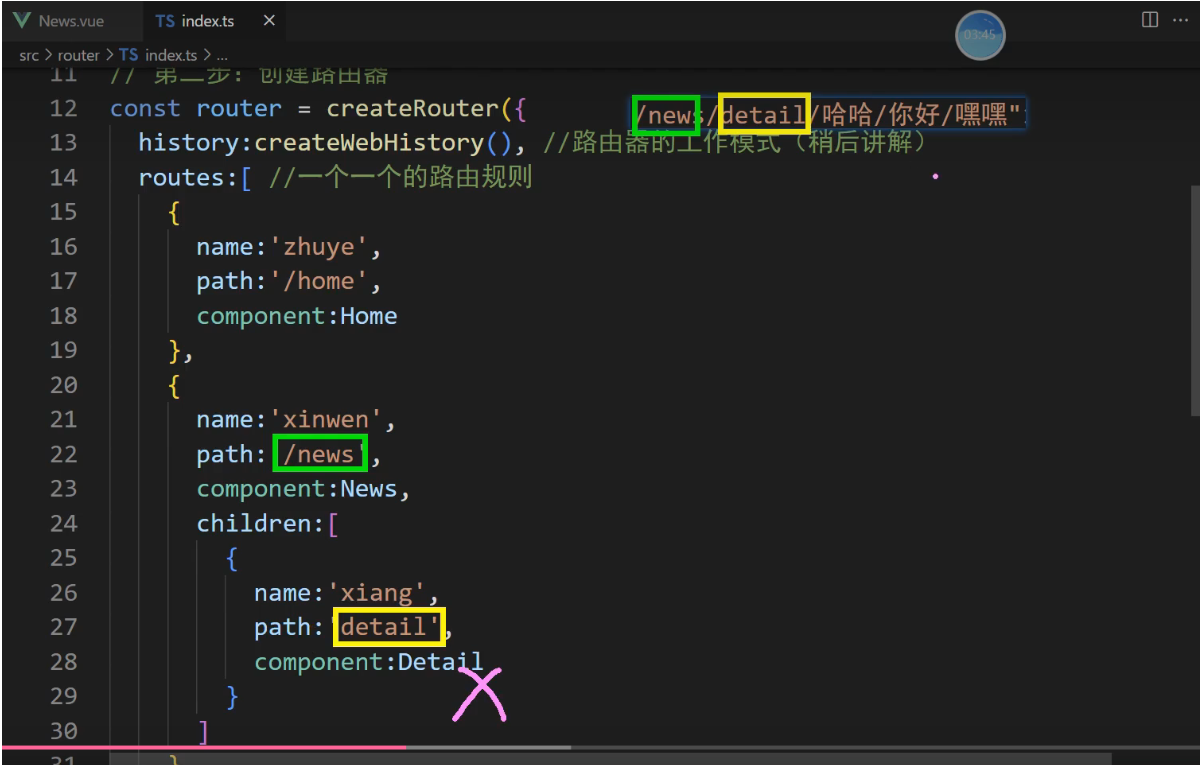Click the split editor right icon
Viewport: 1201px width, 765px height.
(1150, 20)
